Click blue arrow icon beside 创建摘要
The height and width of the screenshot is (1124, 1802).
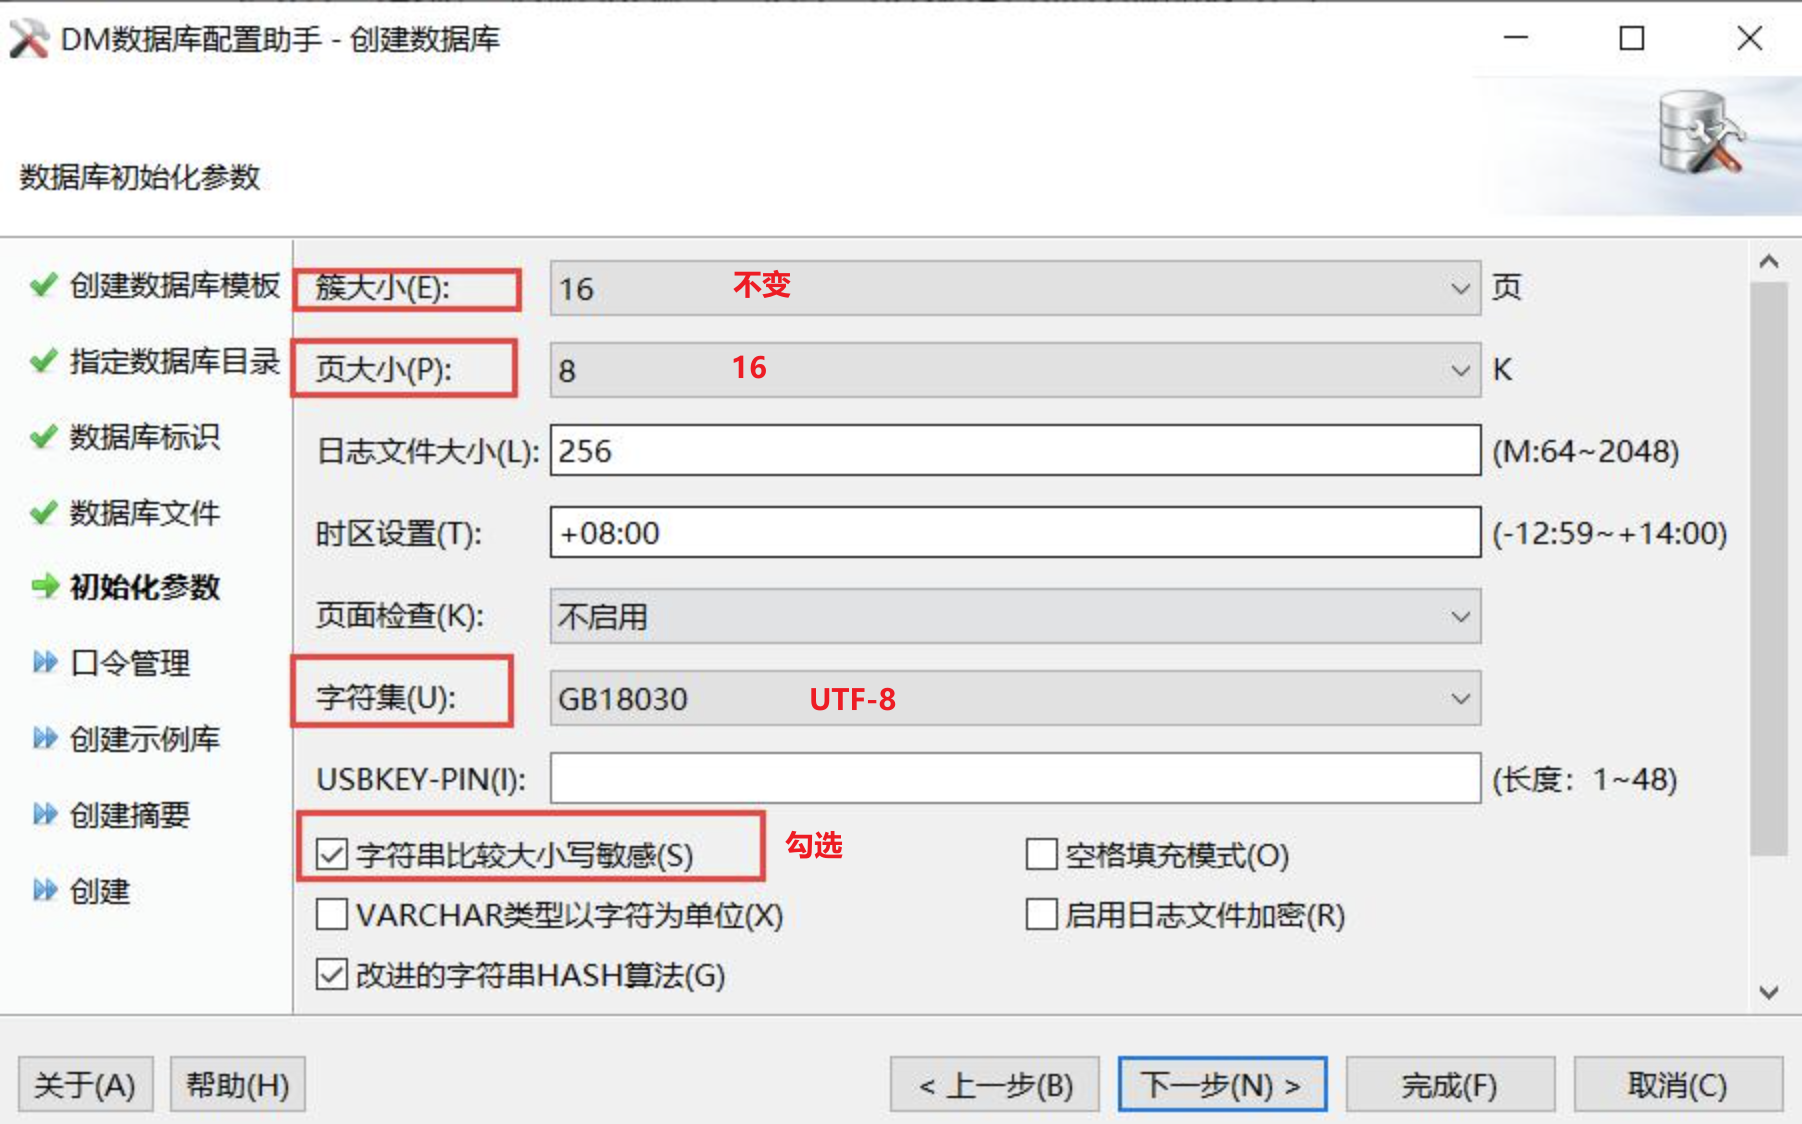coord(45,814)
